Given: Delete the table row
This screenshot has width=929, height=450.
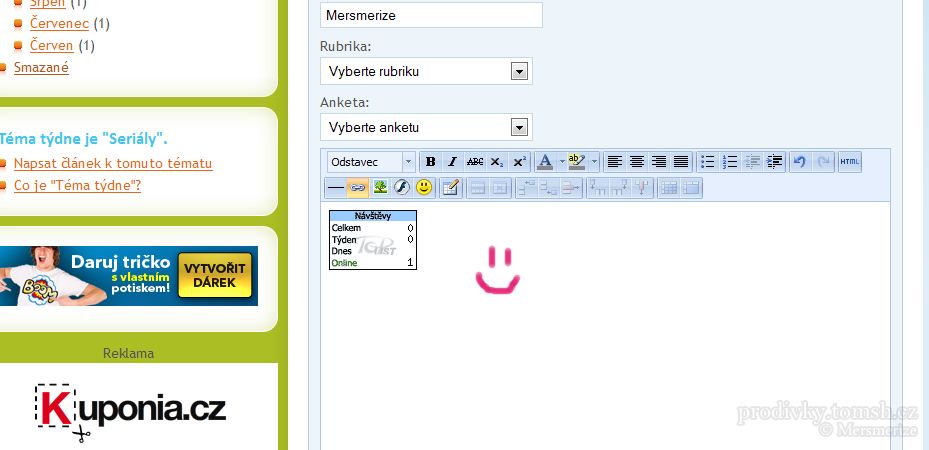Looking at the screenshot, I should tap(571, 188).
